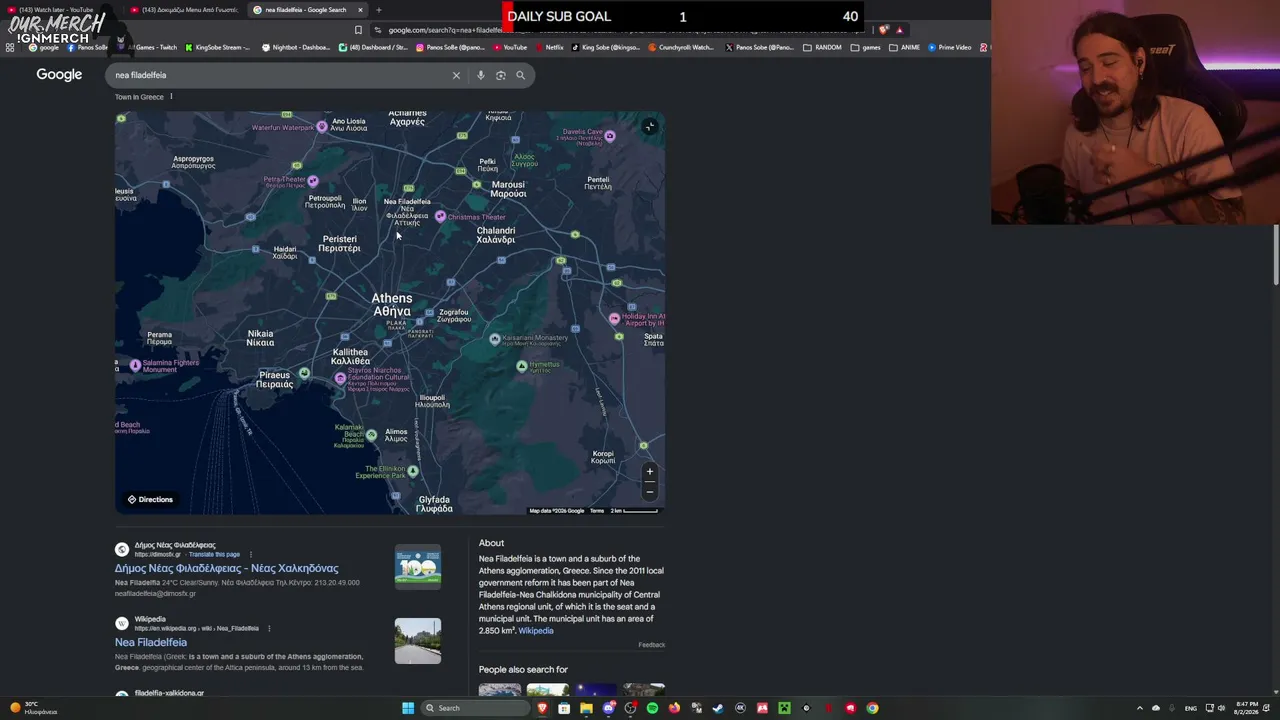The image size is (1280, 720).
Task: Select the nea filadelfeia Google Search tab
Action: (305, 10)
